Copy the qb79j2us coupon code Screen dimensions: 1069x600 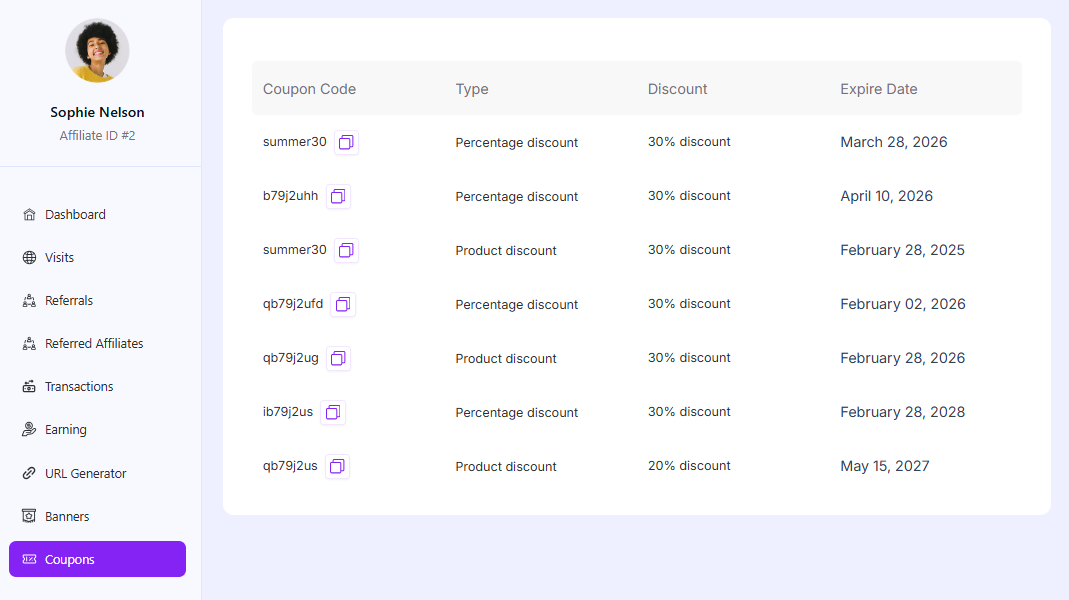(337, 467)
